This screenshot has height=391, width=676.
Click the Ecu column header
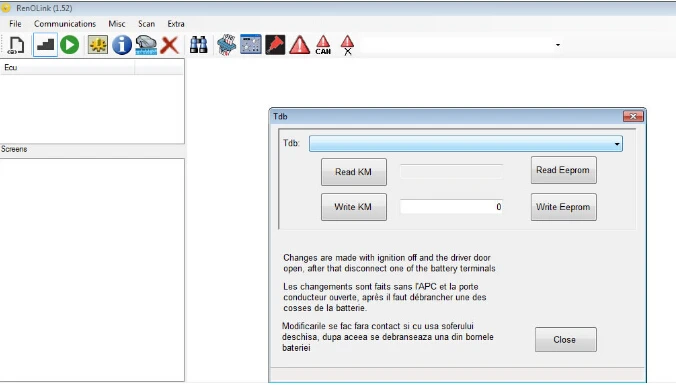coord(67,67)
